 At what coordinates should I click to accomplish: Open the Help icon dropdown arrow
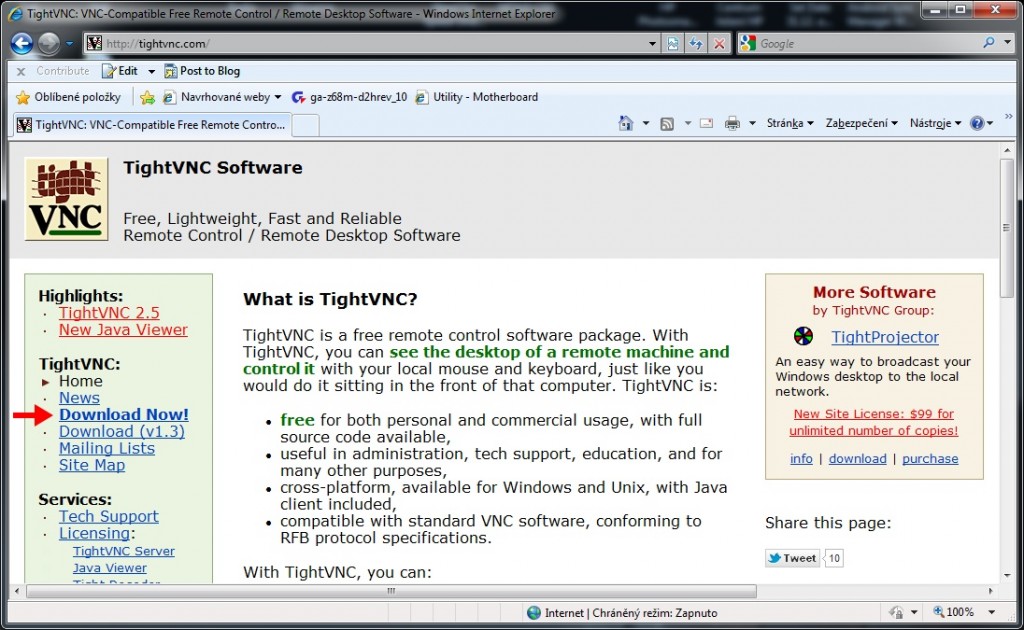point(990,123)
